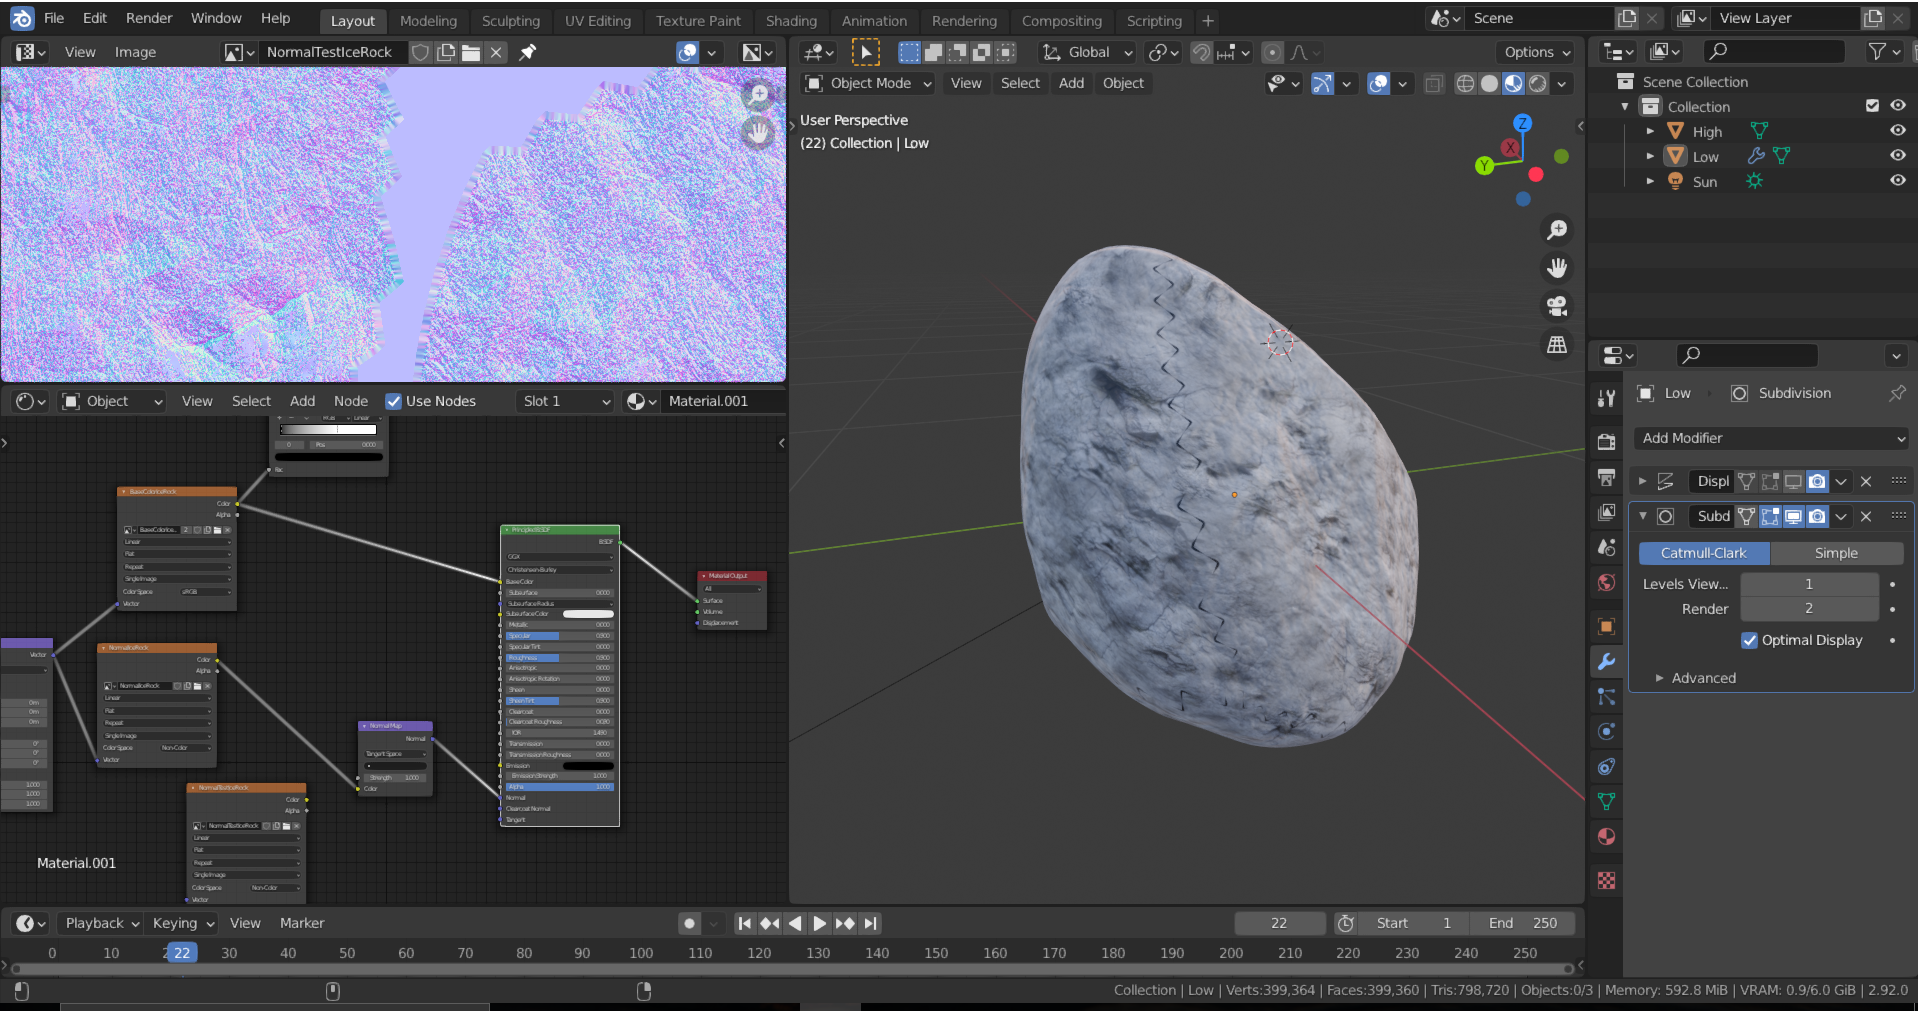Uncheck Use Nodes in the shader editor
The height and width of the screenshot is (1011, 1918).
click(x=393, y=401)
